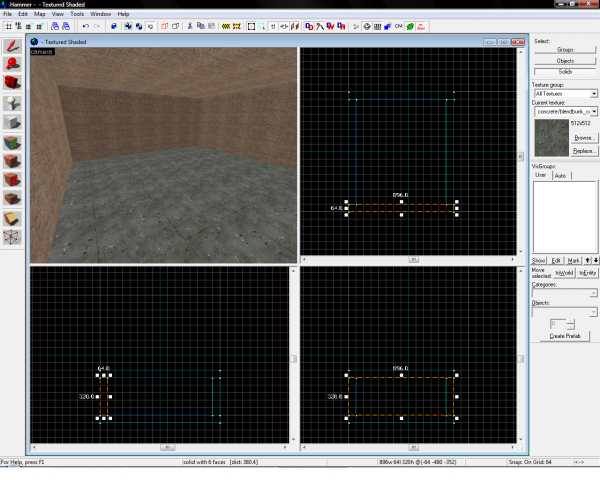The image size is (600, 480).
Task: Switch selection mode to Objects
Action: pyautogui.click(x=564, y=61)
